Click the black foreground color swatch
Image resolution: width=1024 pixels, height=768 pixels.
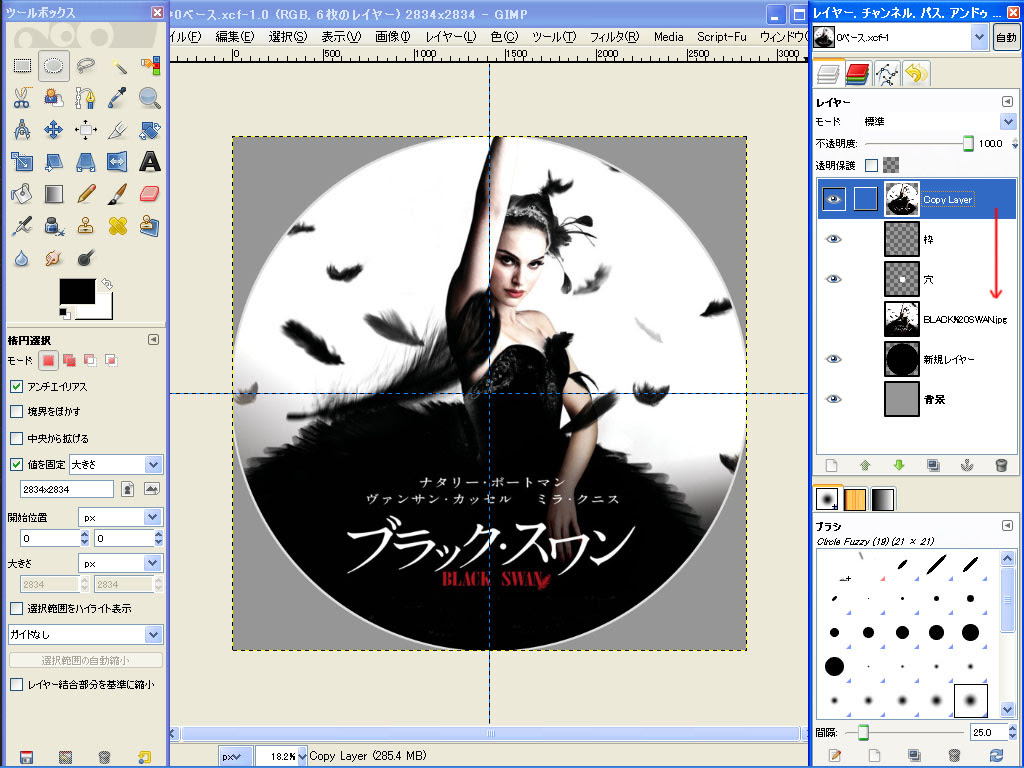[77, 291]
